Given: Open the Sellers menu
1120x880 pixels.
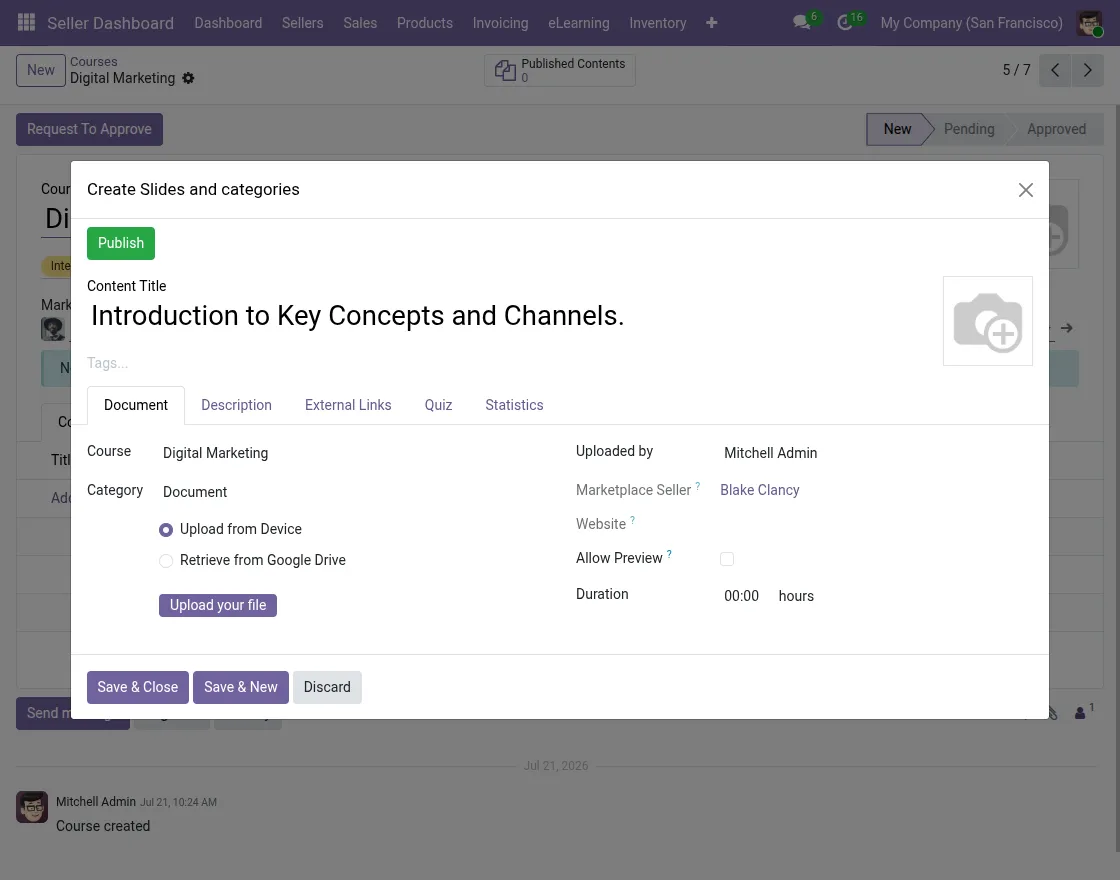Looking at the screenshot, I should (x=302, y=23).
